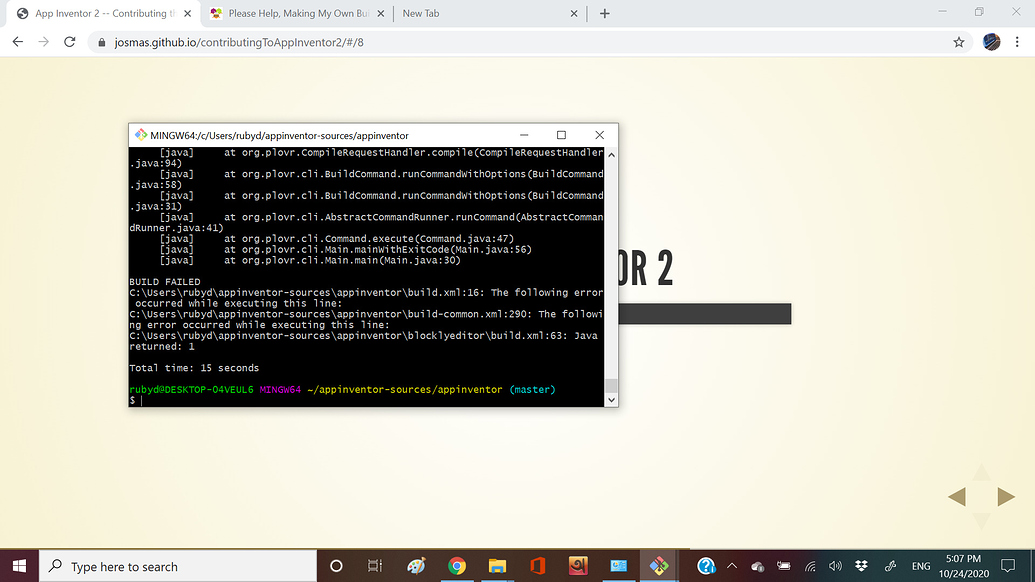The height and width of the screenshot is (582, 1035).
Task: Open orange Avro app taskbar icon
Action: tap(578, 566)
